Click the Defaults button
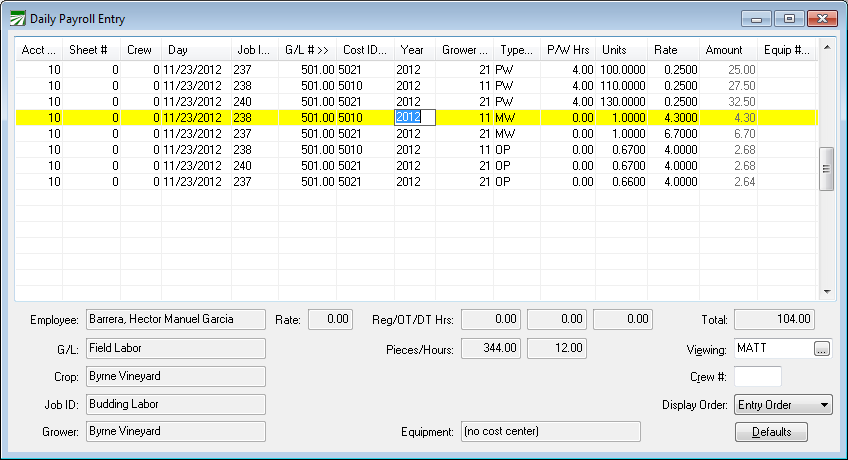 (x=771, y=432)
